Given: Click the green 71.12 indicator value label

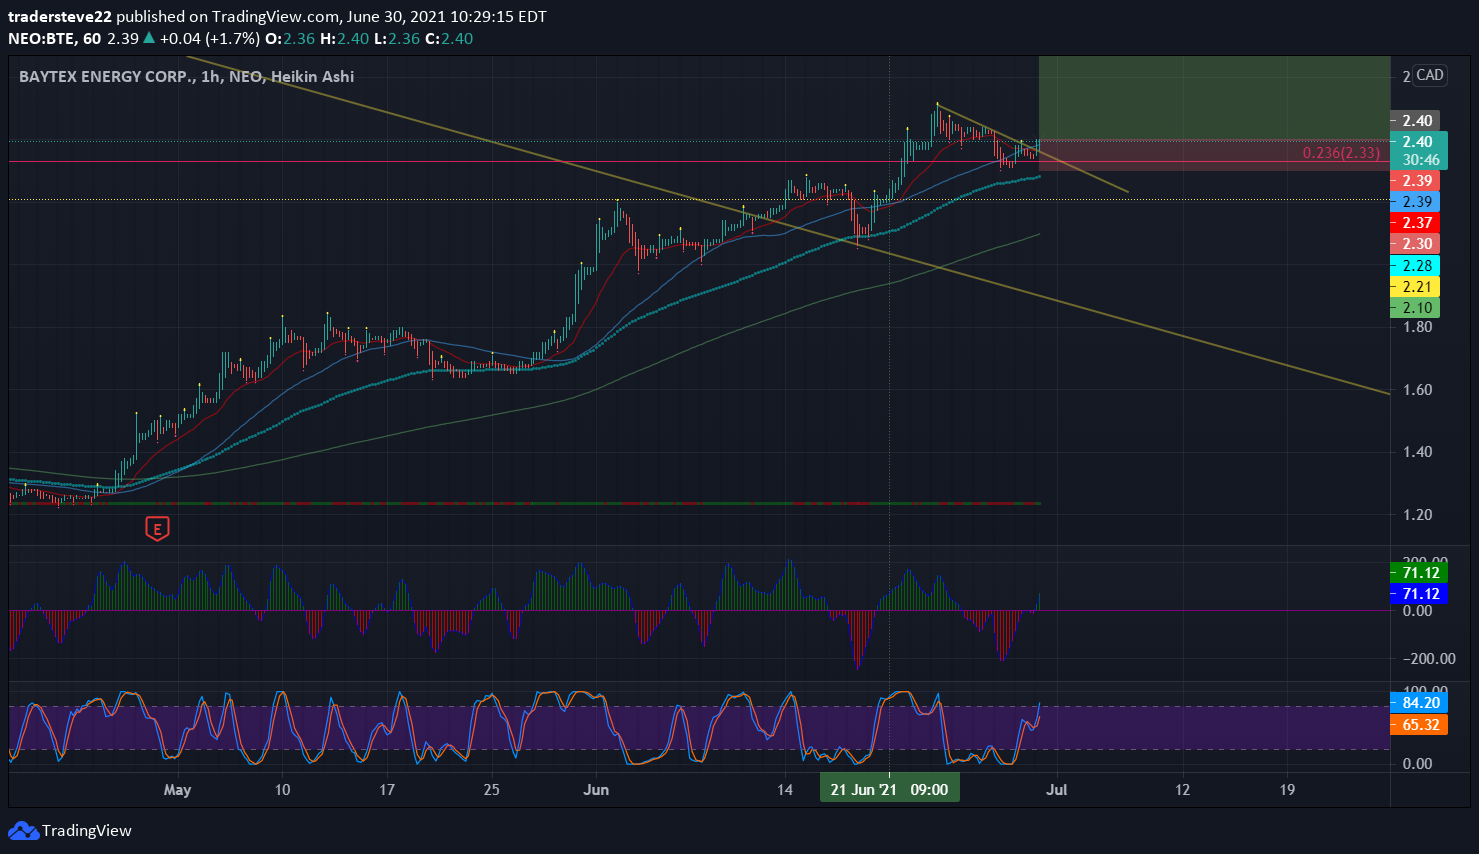Looking at the screenshot, I should (1418, 573).
